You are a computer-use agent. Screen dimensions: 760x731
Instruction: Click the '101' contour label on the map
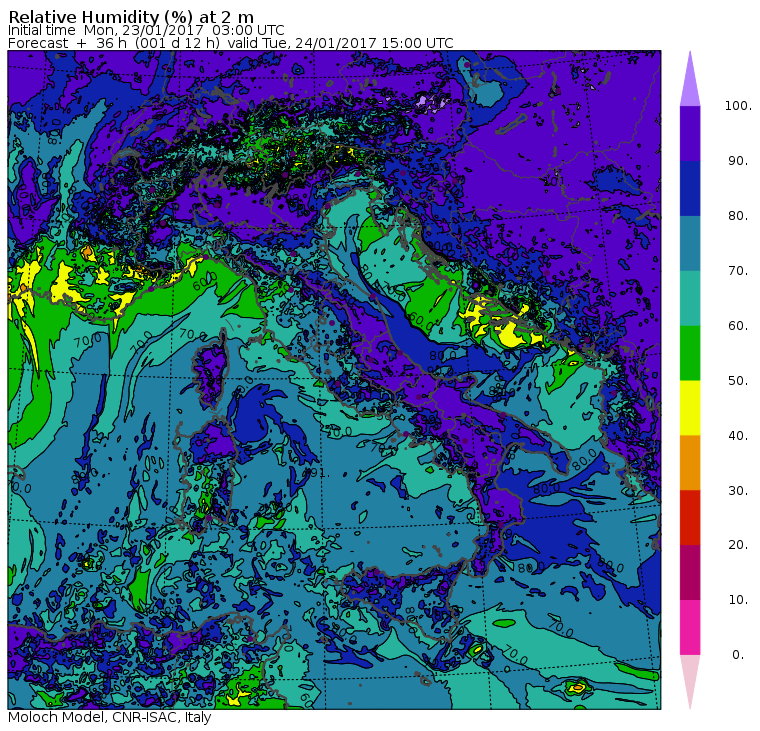[554, 181]
